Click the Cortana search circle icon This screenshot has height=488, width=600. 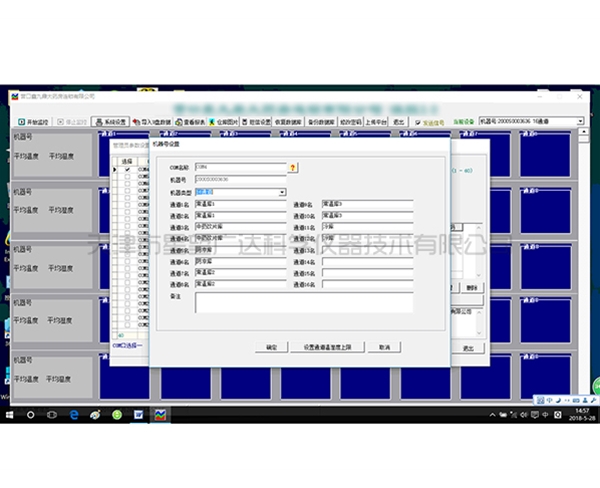[31, 414]
